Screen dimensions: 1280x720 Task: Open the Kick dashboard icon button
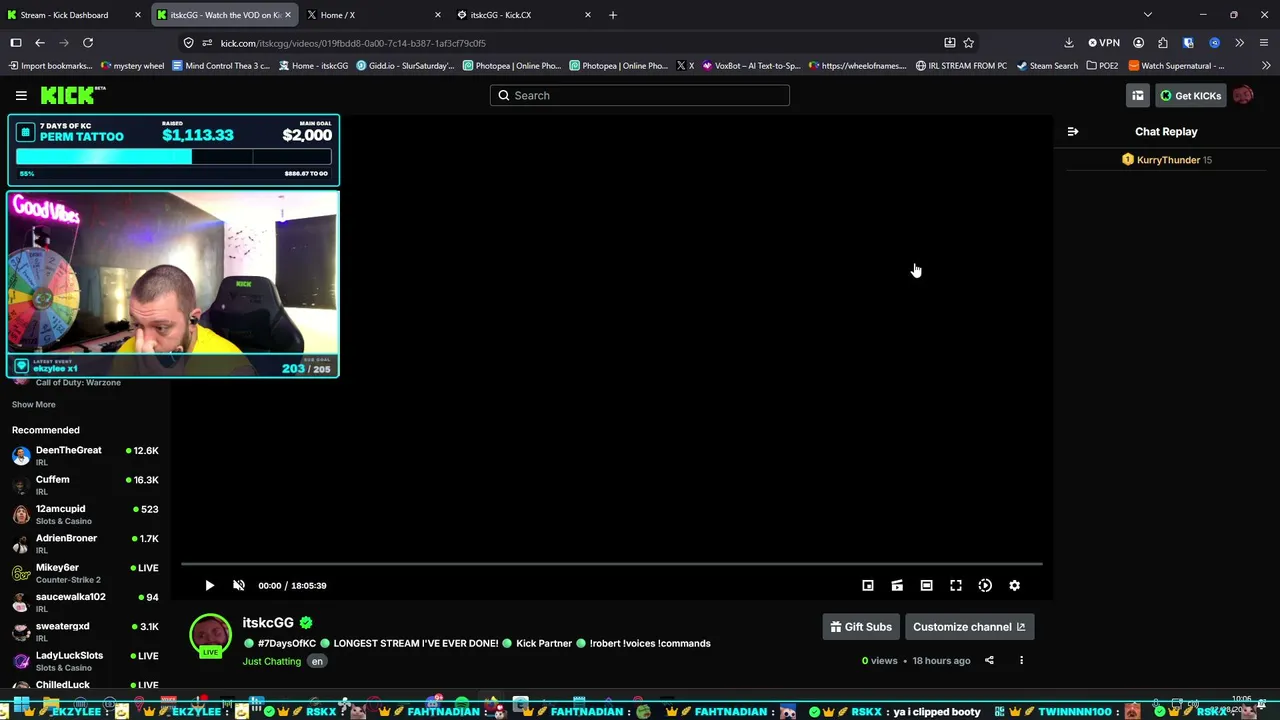click(1138, 95)
